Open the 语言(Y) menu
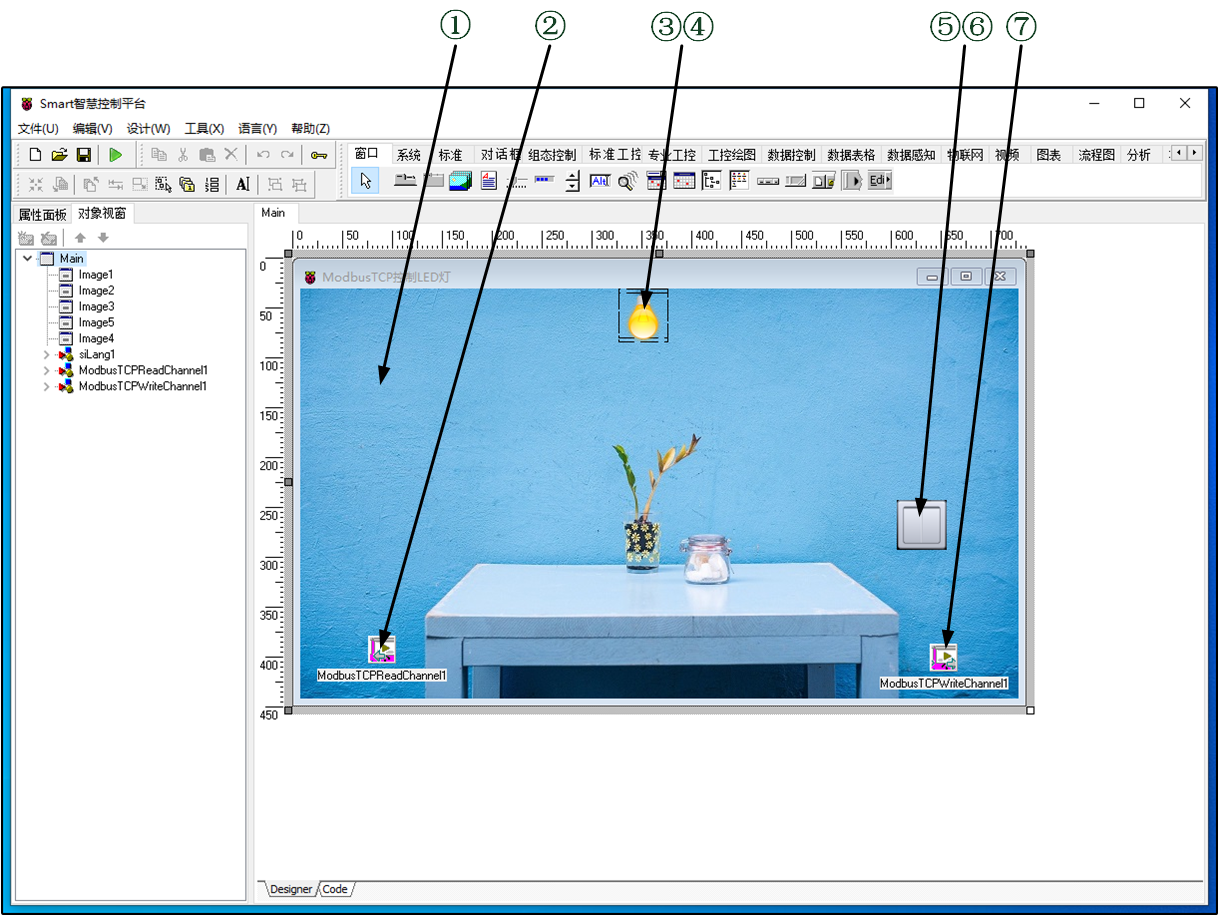This screenshot has width=1219, height=916. [x=258, y=129]
